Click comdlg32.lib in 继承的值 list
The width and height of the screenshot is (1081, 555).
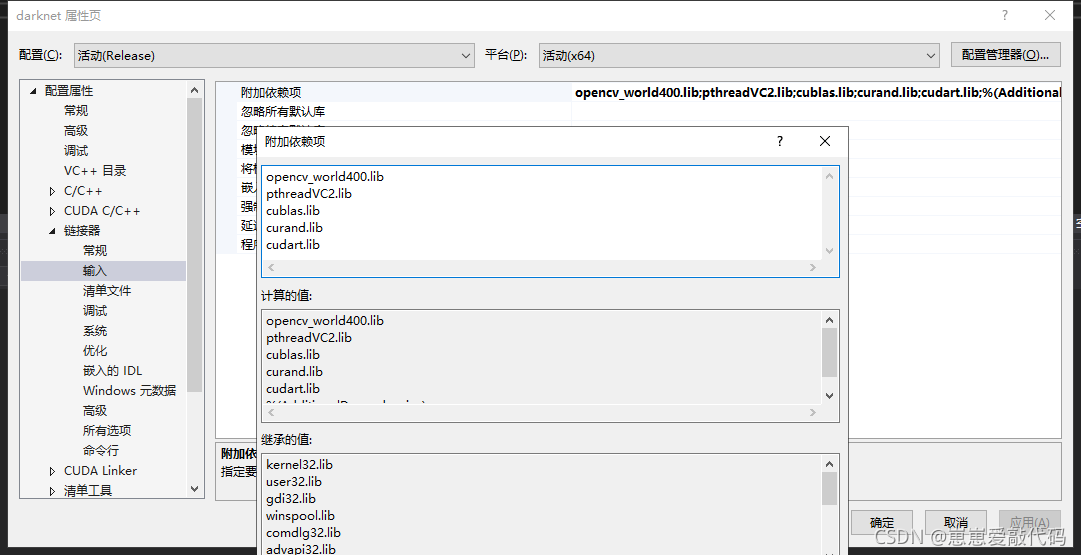point(303,533)
